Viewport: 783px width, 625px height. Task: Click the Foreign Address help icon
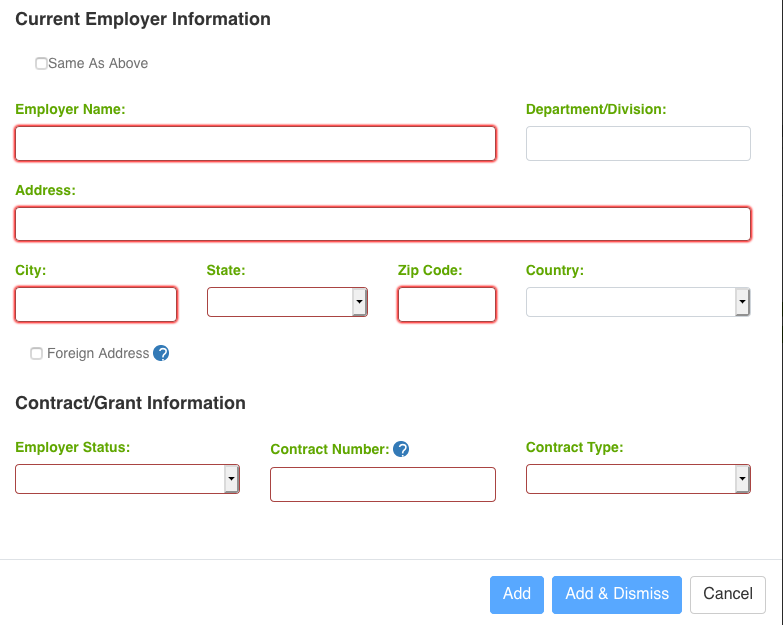pos(161,353)
